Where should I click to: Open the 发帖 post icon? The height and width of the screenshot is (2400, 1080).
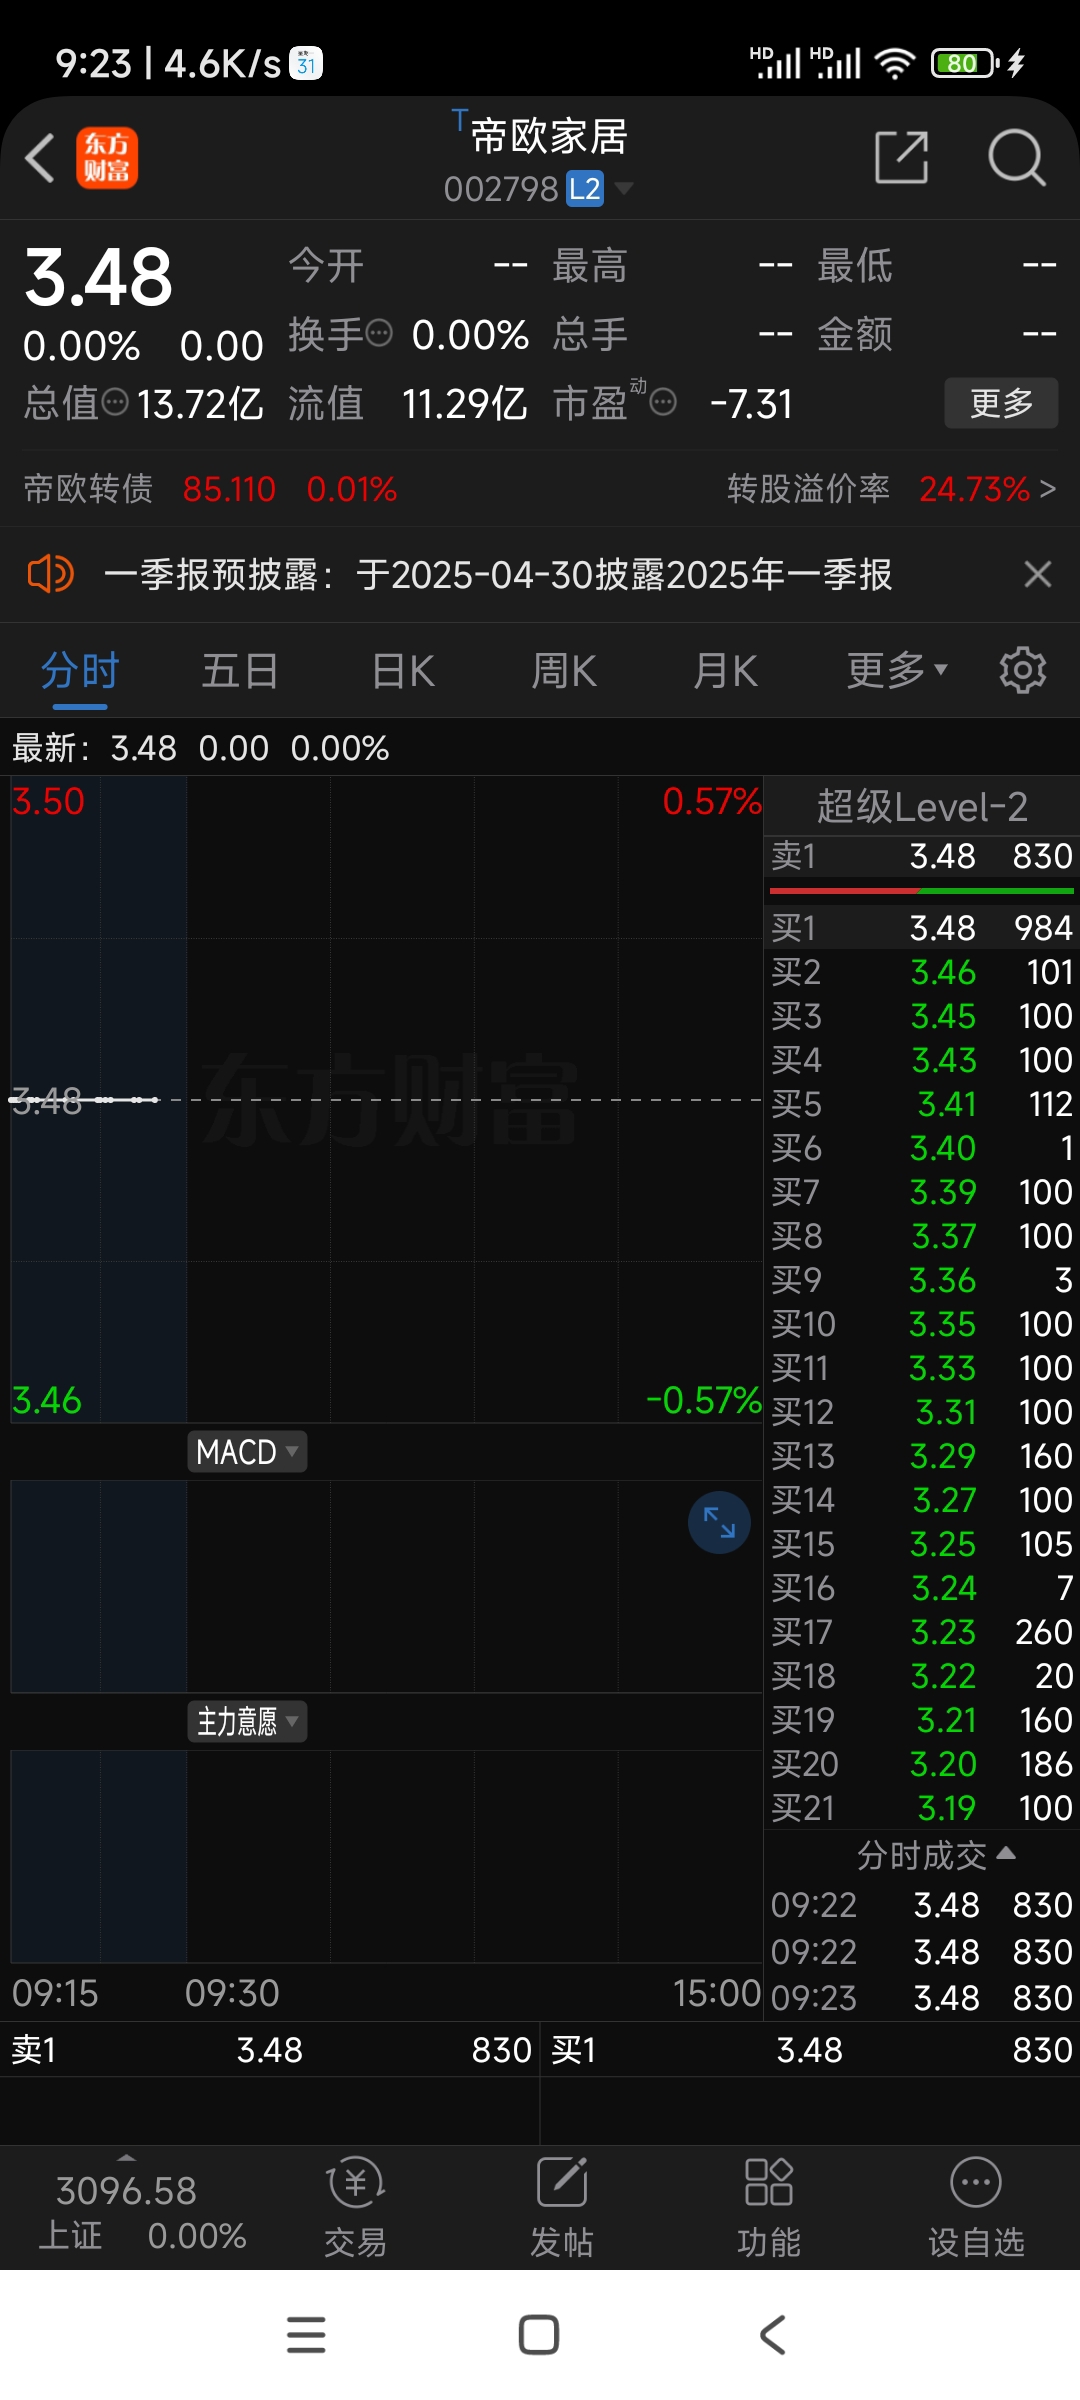click(x=562, y=2209)
